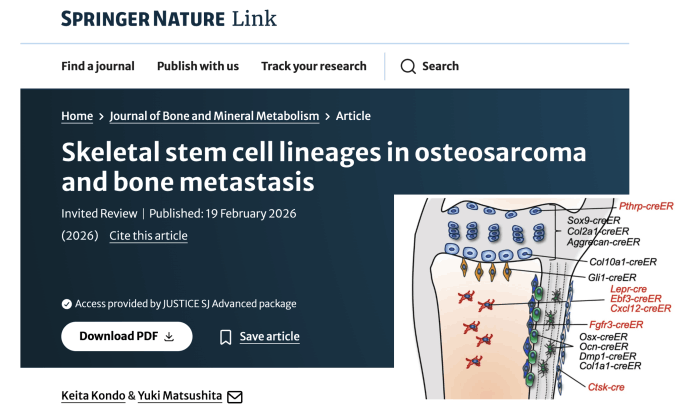Screen dimensions: 696x411
Task: Go to Home breadcrumb link
Action: (x=77, y=116)
